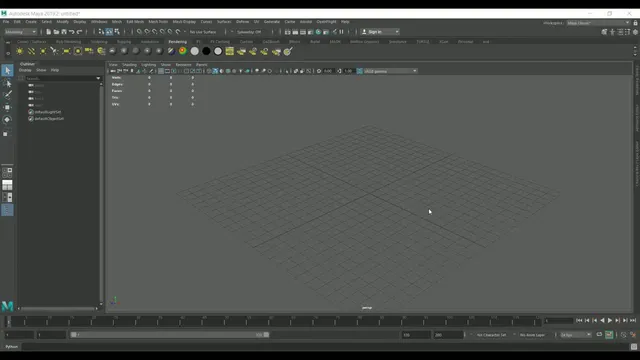Image resolution: width=640 pixels, height=360 pixels.
Task: Click the ramp shader rainbow icon
Action: (x=183, y=51)
